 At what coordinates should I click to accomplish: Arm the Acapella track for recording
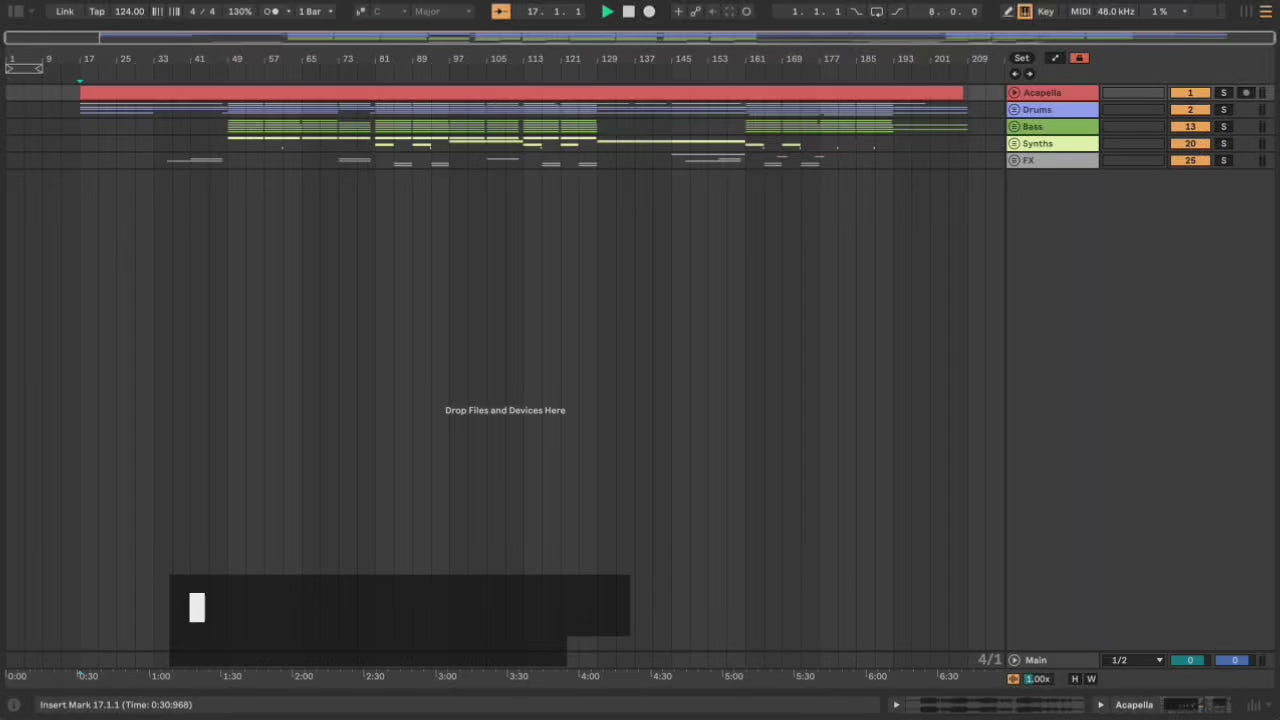pos(1246,93)
